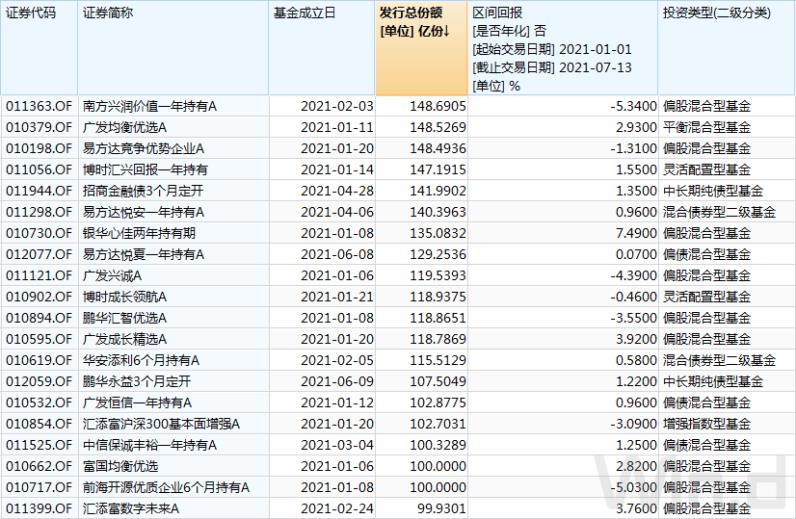Select fund name 广发兴诚A
This screenshot has width=796, height=519.
(x=112, y=276)
